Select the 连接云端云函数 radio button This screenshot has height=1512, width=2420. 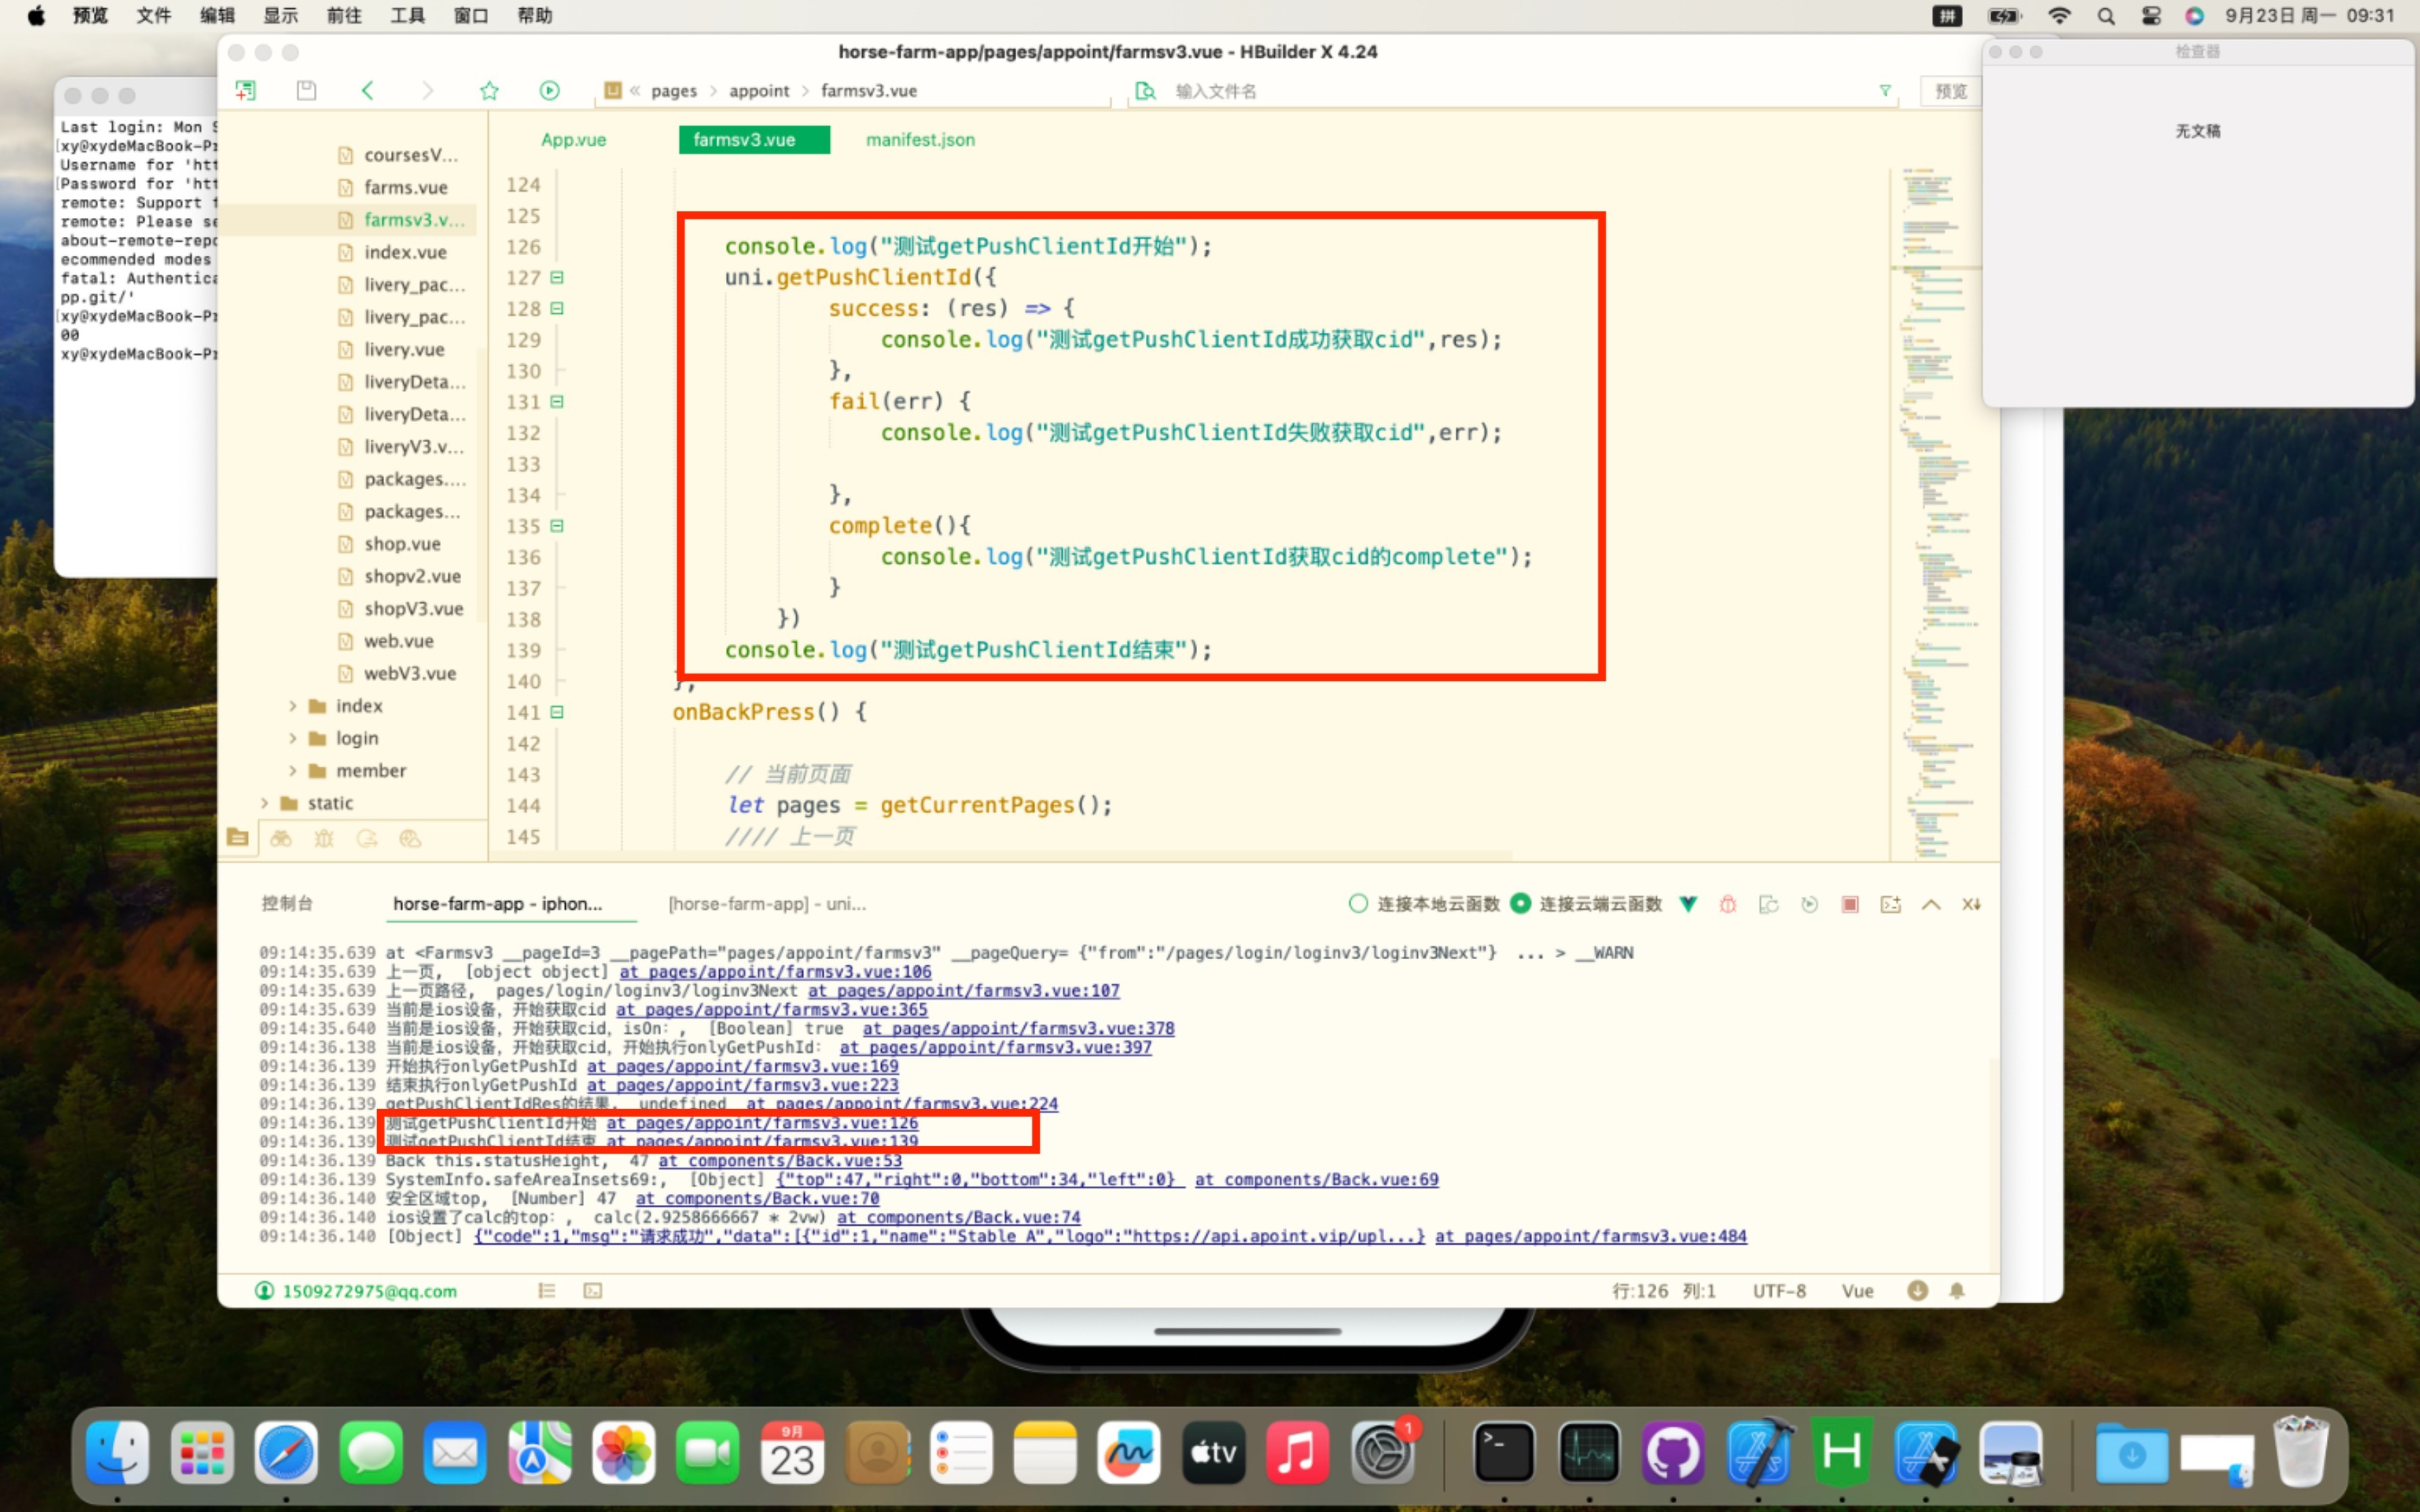[x=1521, y=904]
